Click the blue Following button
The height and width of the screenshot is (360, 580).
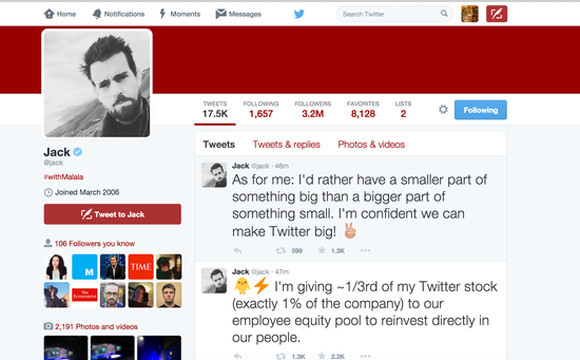coord(480,110)
